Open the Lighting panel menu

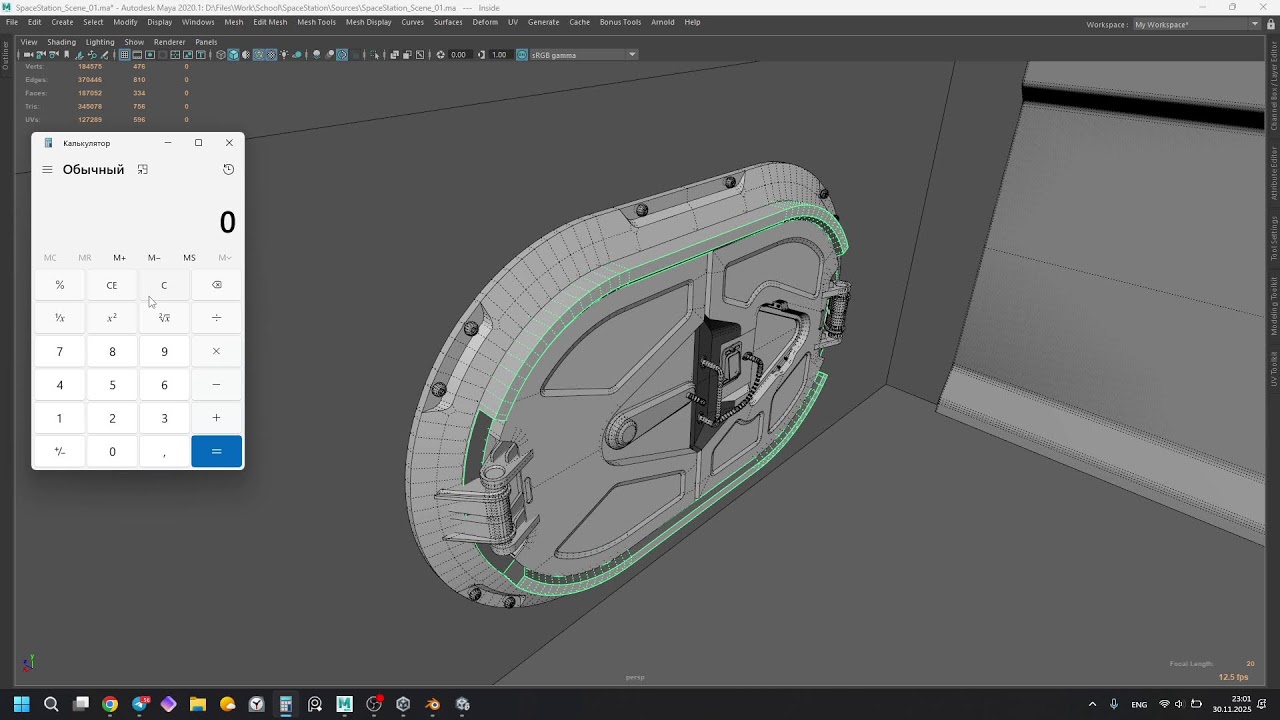pyautogui.click(x=100, y=42)
